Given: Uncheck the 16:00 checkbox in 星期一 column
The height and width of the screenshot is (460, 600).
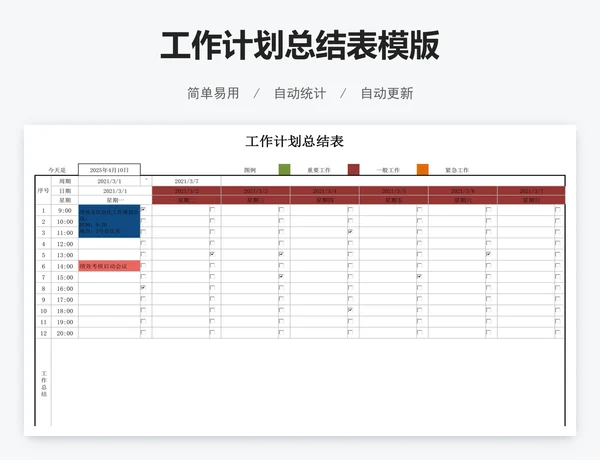Looking at the screenshot, I should [143, 287].
